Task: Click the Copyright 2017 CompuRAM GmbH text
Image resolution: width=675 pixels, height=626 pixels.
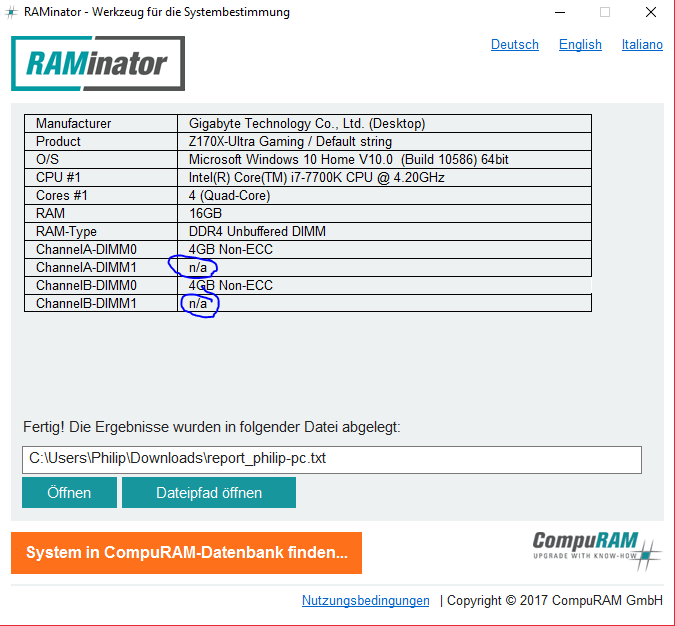Action: 555,600
